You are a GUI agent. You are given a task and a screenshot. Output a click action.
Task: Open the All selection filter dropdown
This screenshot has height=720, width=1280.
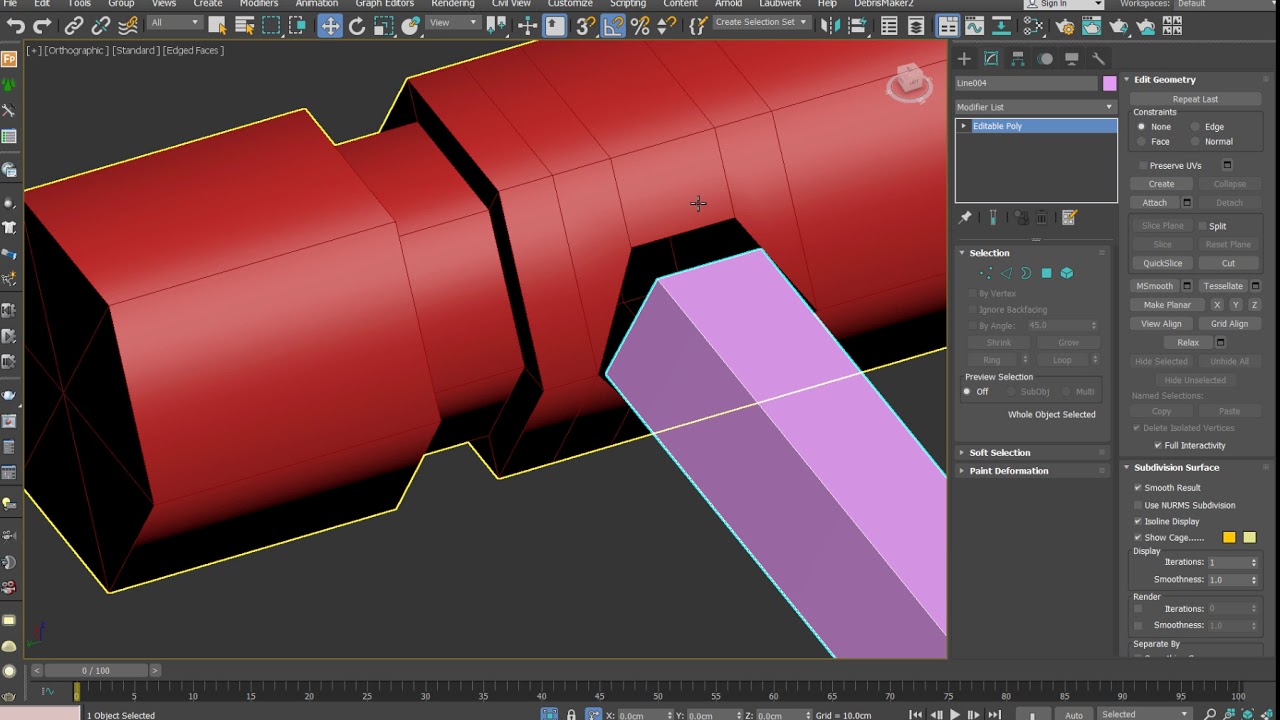tap(174, 23)
